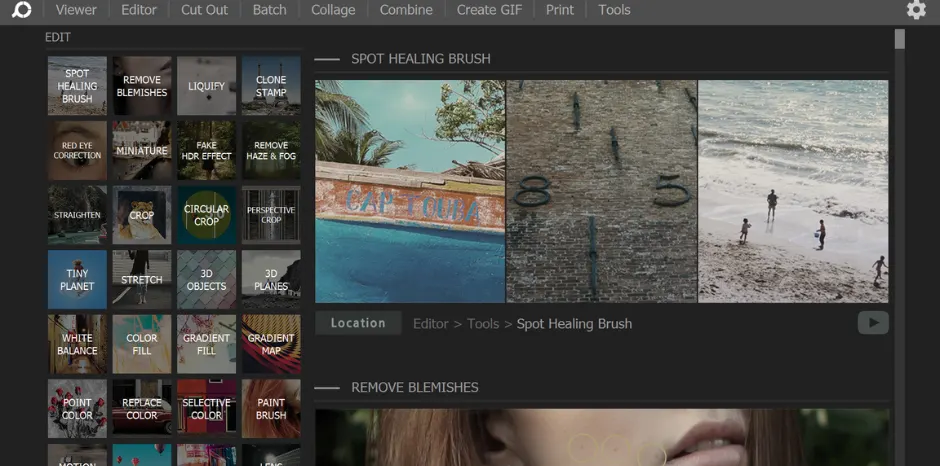Play the Spot Healing Brush video

tap(873, 323)
